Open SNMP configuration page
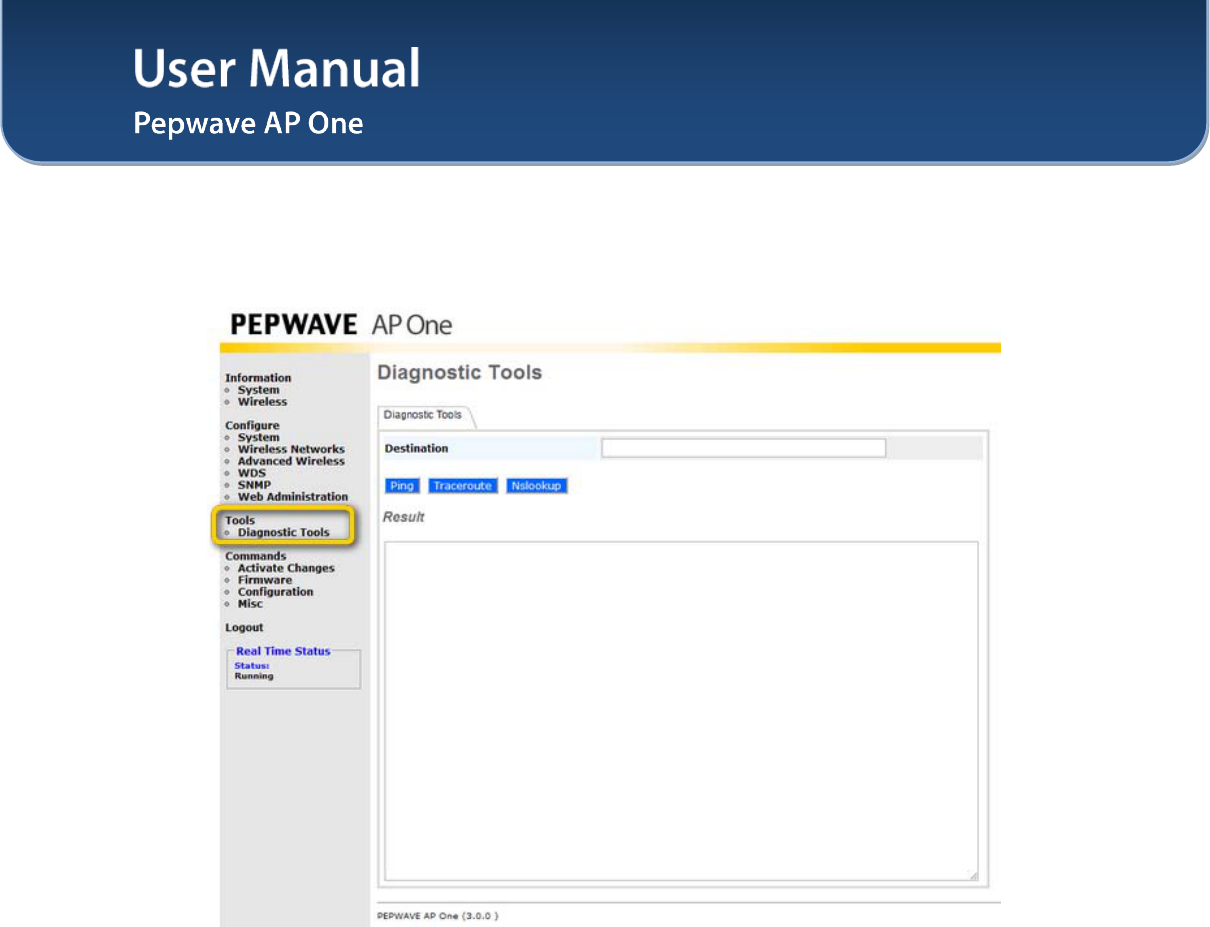Viewport: 1210px width, 927px height. [254, 485]
